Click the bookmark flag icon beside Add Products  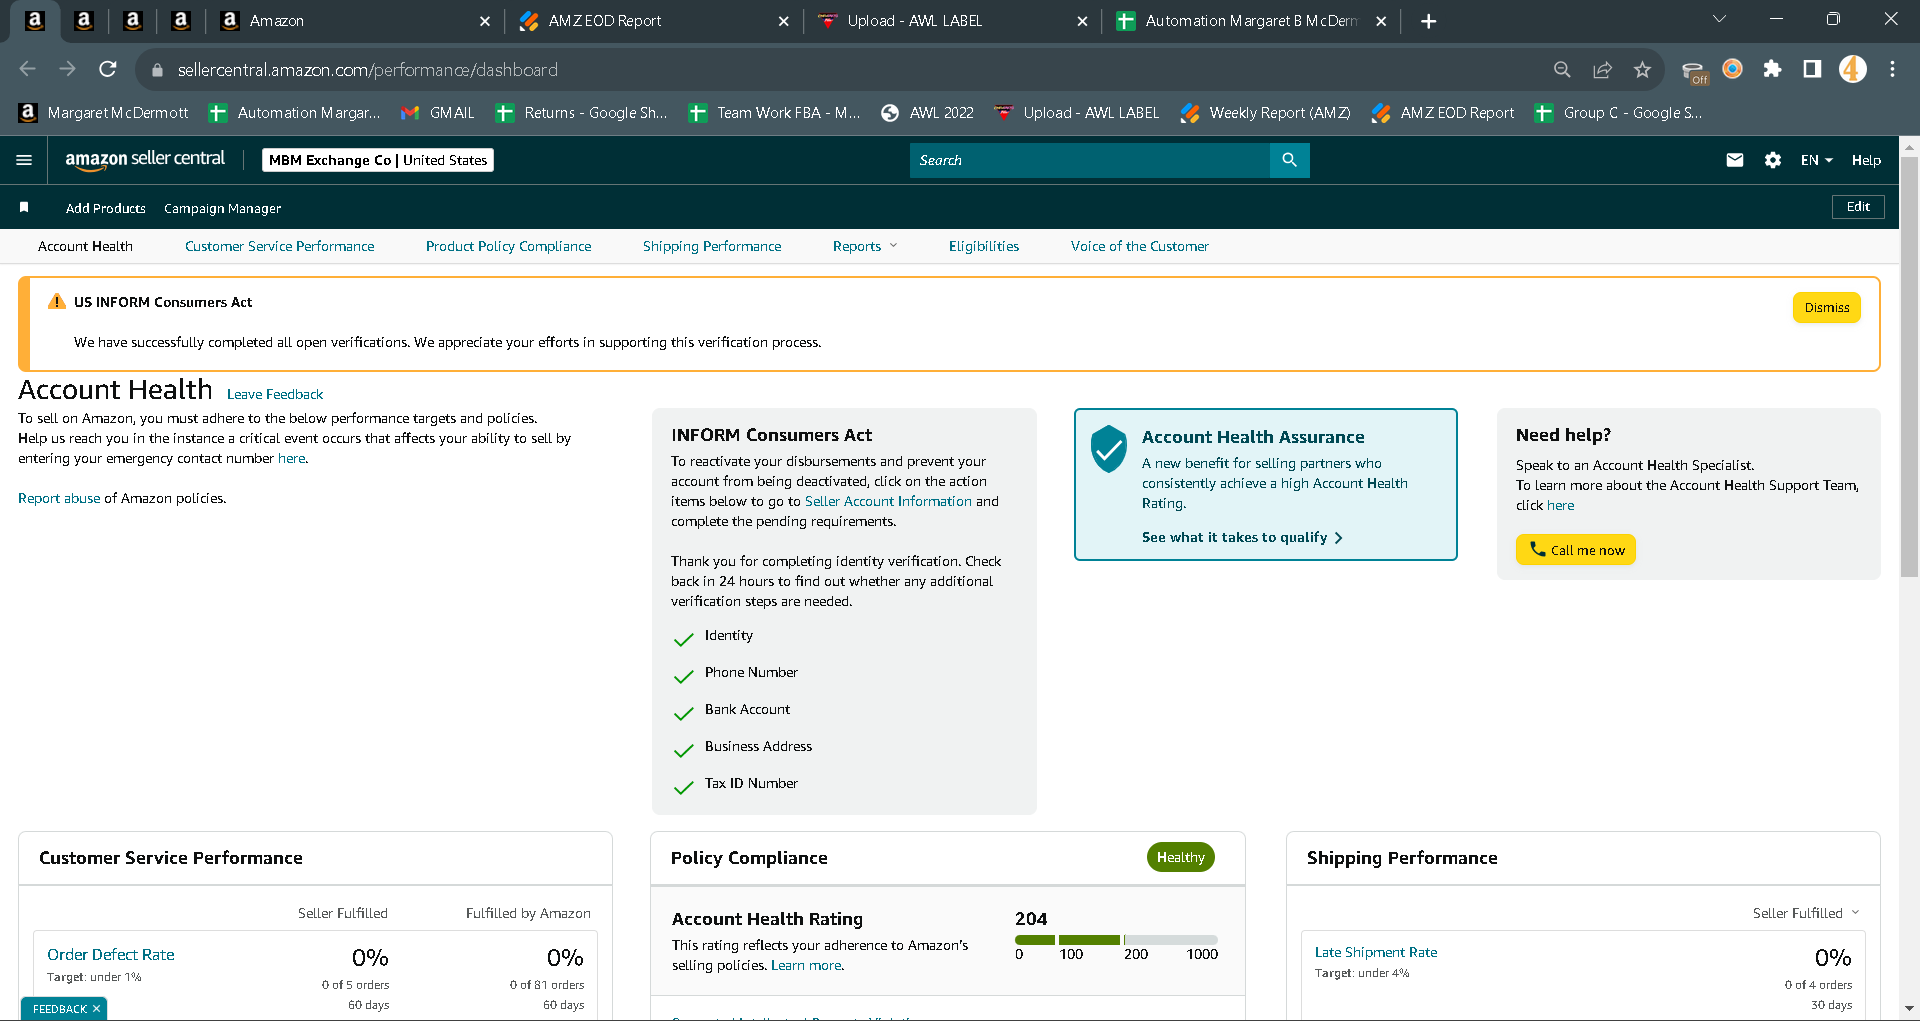[24, 207]
